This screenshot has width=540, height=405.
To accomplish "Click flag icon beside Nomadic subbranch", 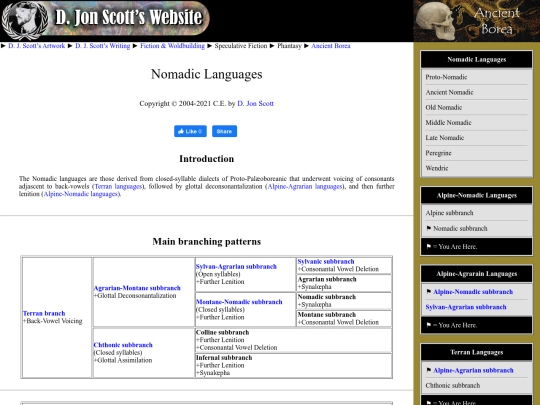I will pyautogui.click(x=428, y=228).
